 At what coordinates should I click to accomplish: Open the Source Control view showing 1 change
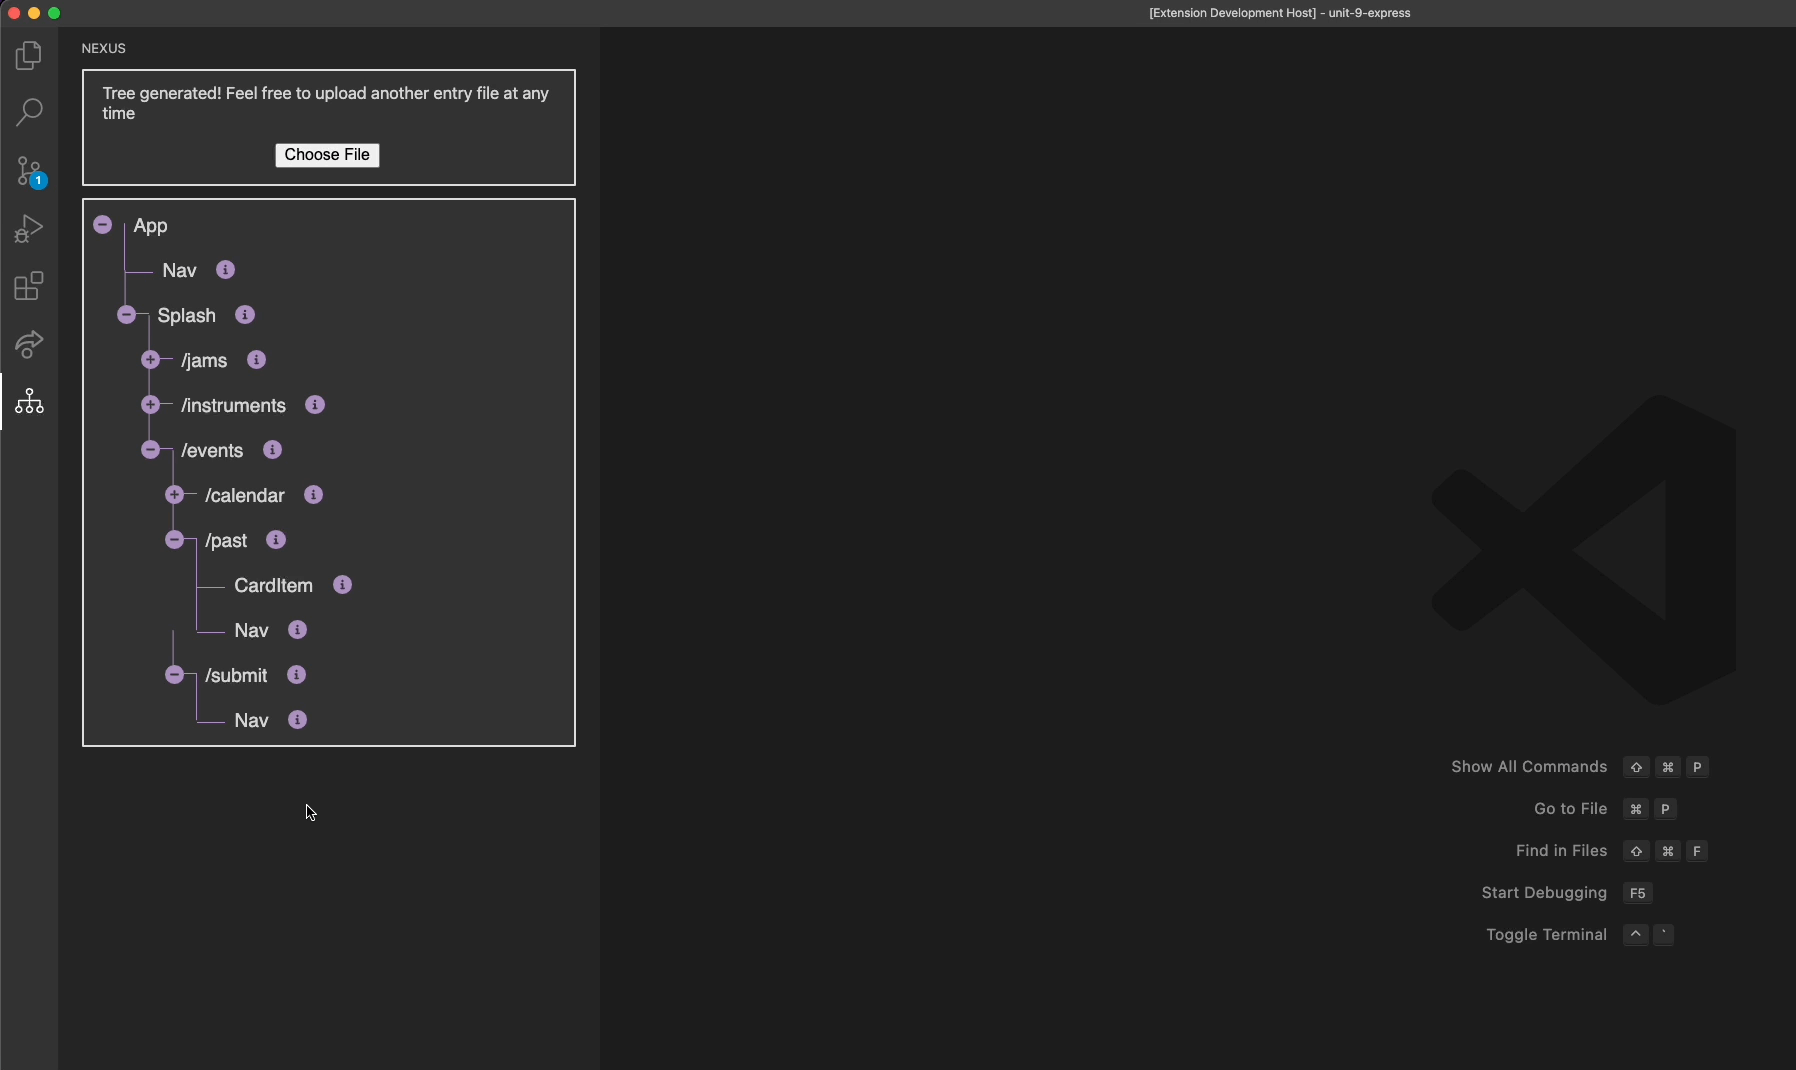click(29, 171)
